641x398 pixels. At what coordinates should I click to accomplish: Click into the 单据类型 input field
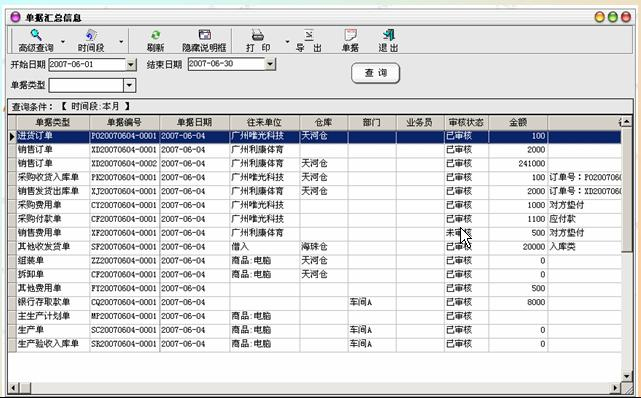(x=86, y=85)
